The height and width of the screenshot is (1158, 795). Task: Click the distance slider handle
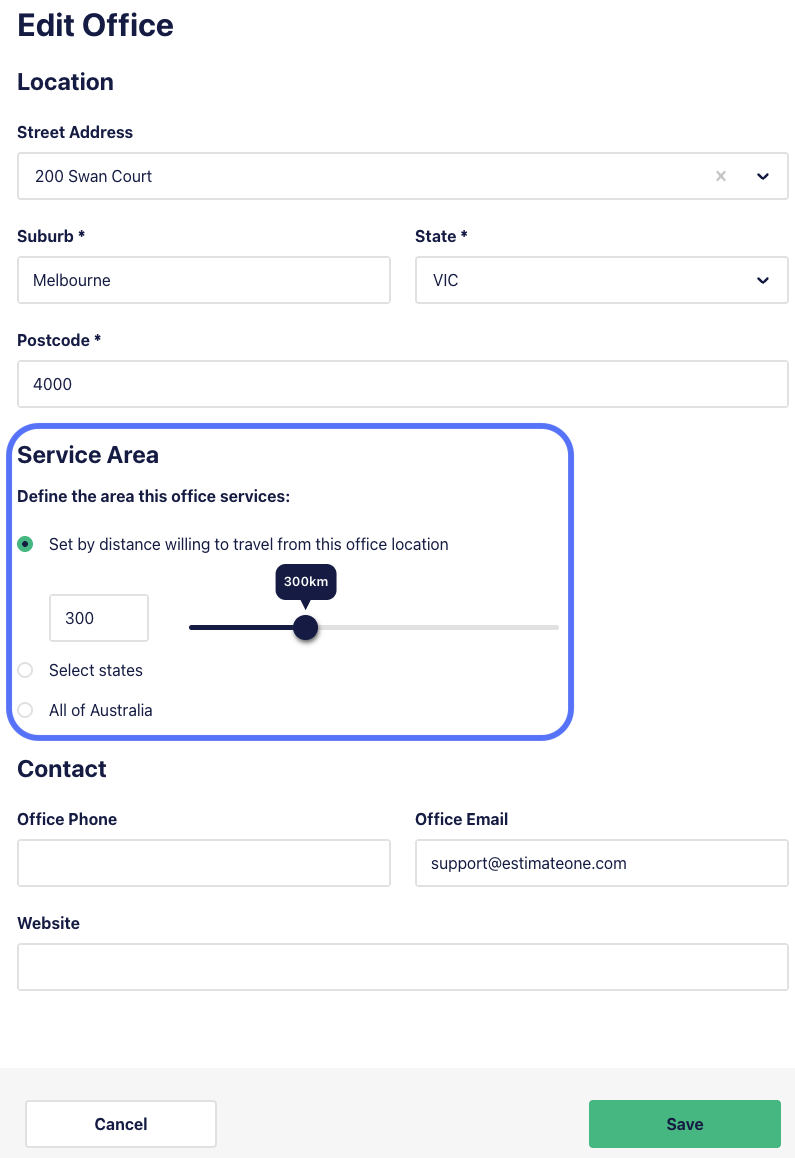tap(305, 628)
